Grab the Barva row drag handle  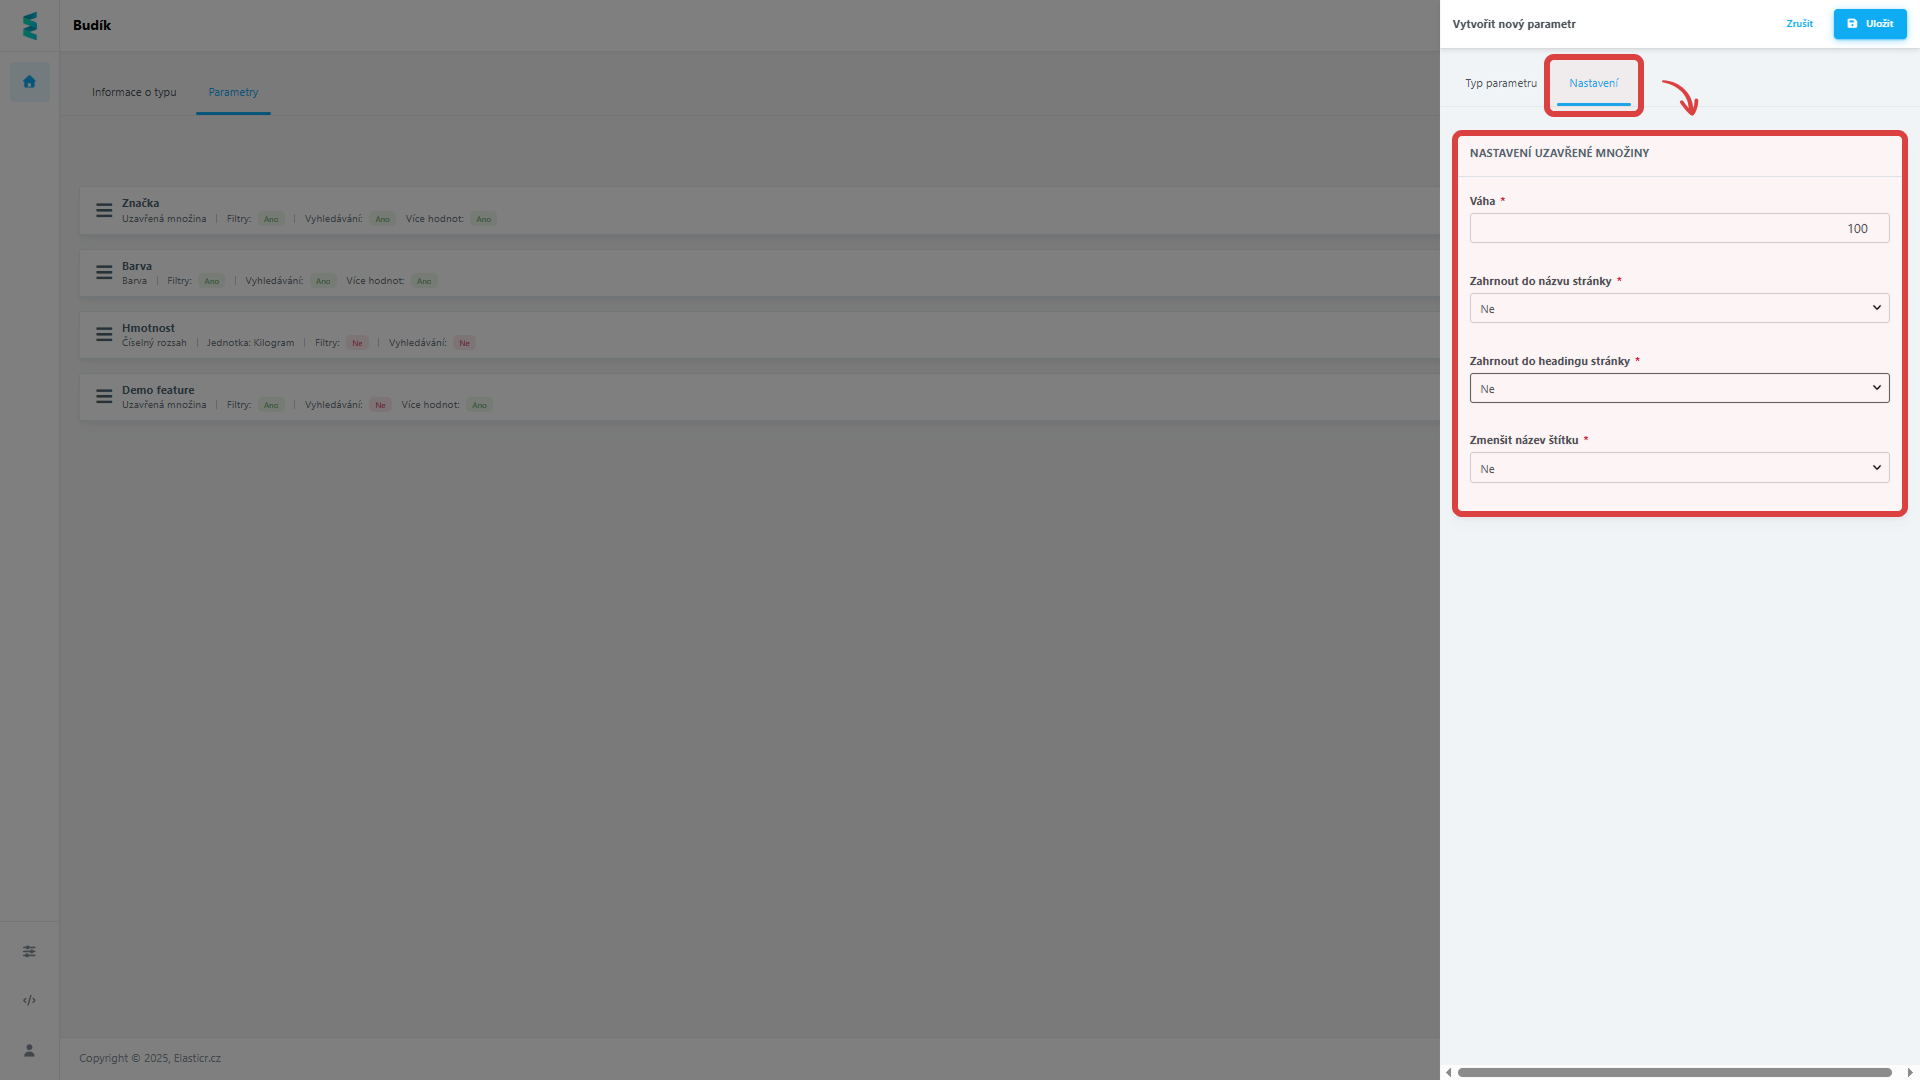104,272
